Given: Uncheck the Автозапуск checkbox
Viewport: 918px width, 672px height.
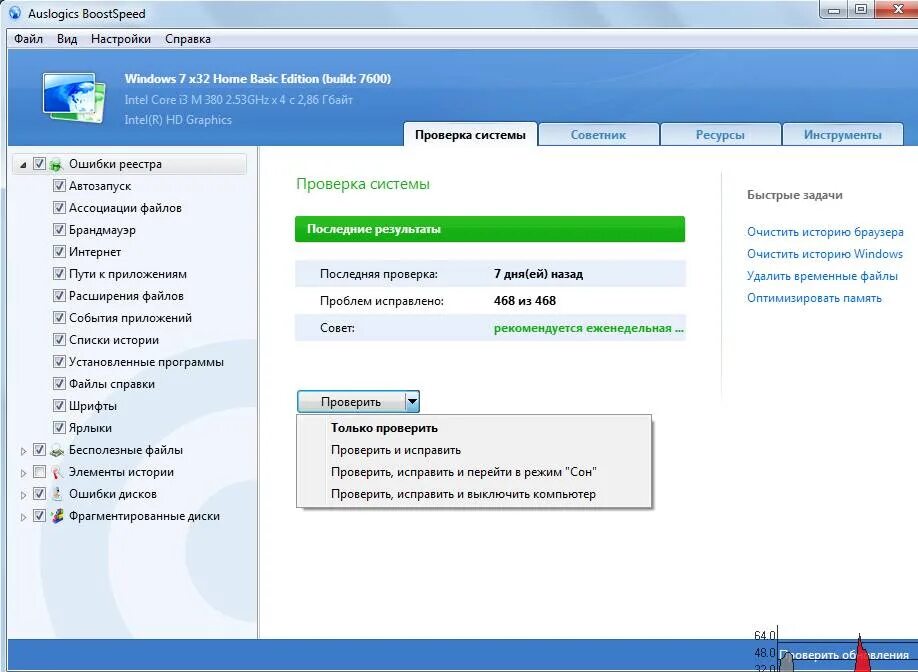Looking at the screenshot, I should 59,186.
